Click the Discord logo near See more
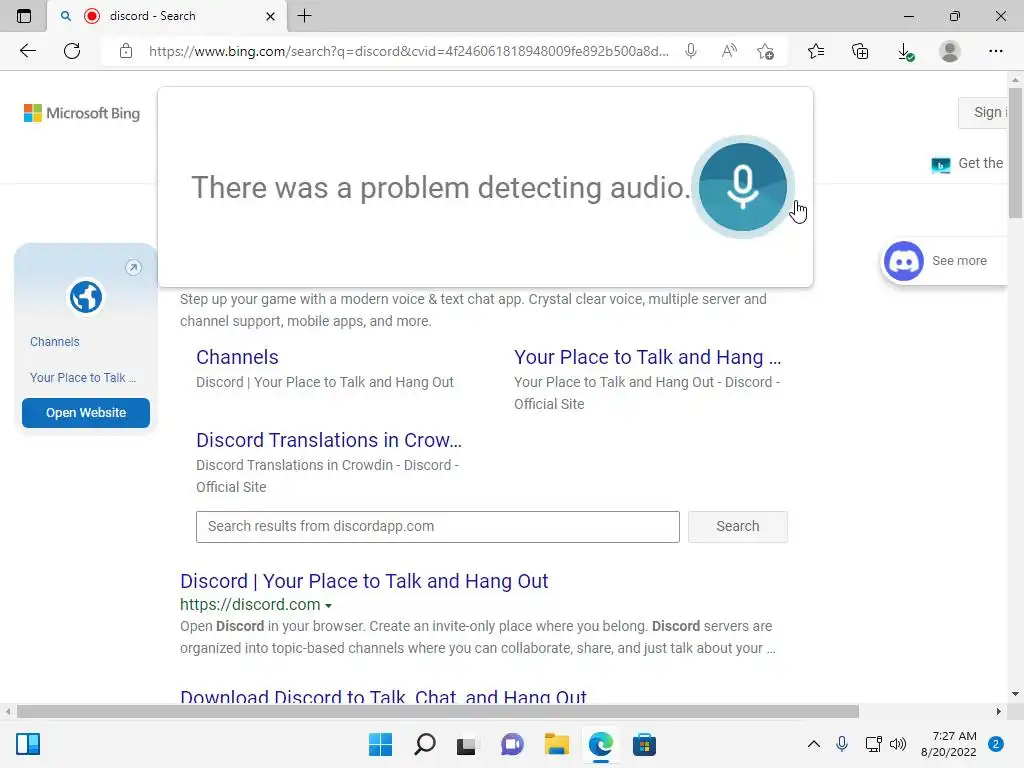Viewport: 1024px width, 768px height. click(x=903, y=261)
